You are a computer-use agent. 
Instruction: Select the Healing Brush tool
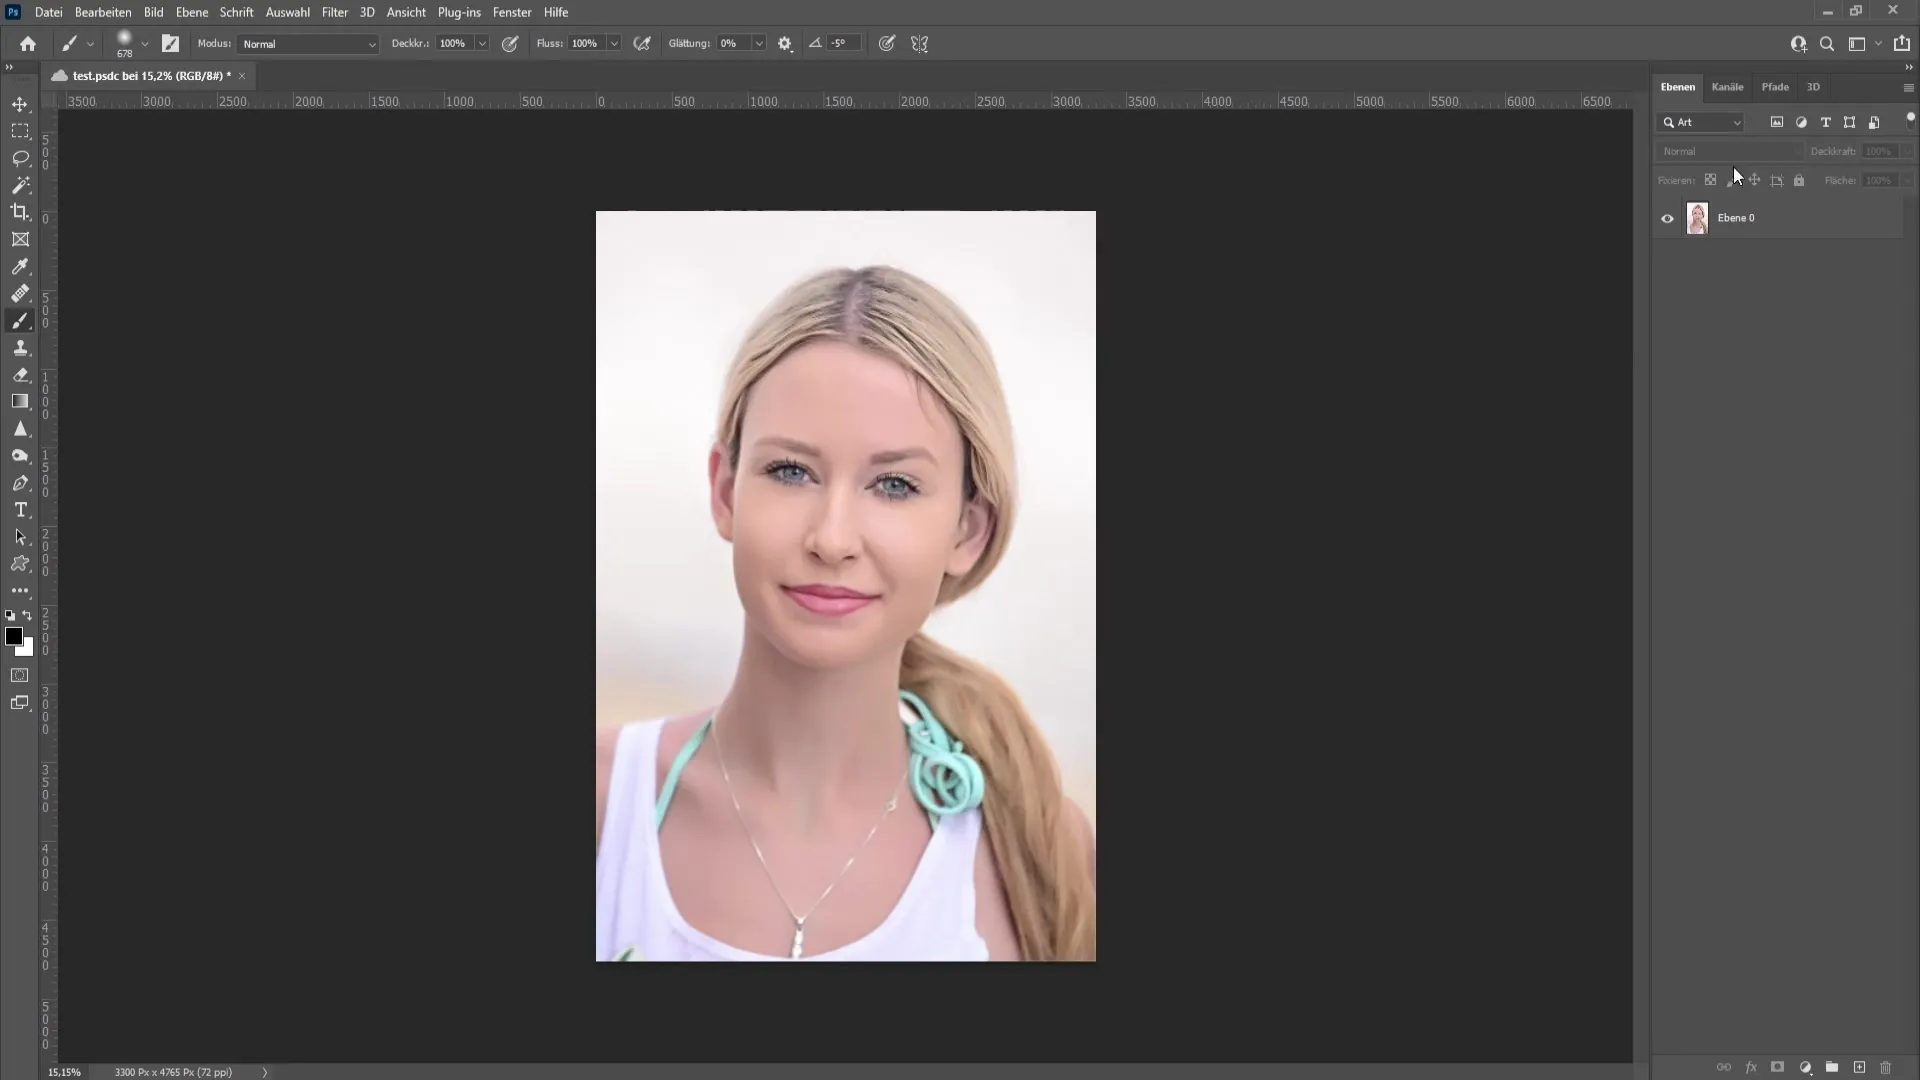20,293
